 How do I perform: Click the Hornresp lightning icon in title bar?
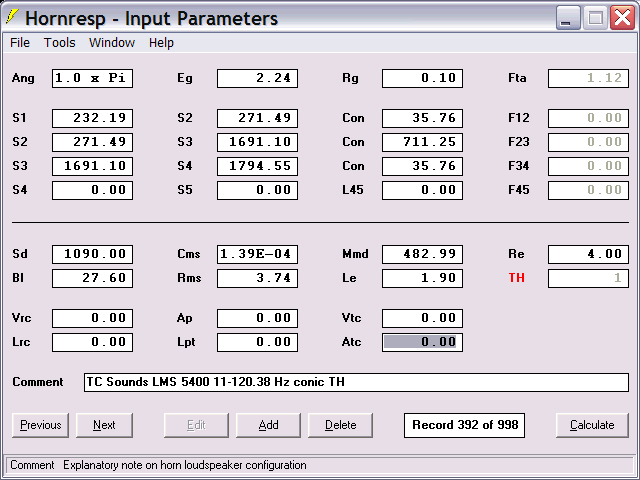tap(13, 17)
